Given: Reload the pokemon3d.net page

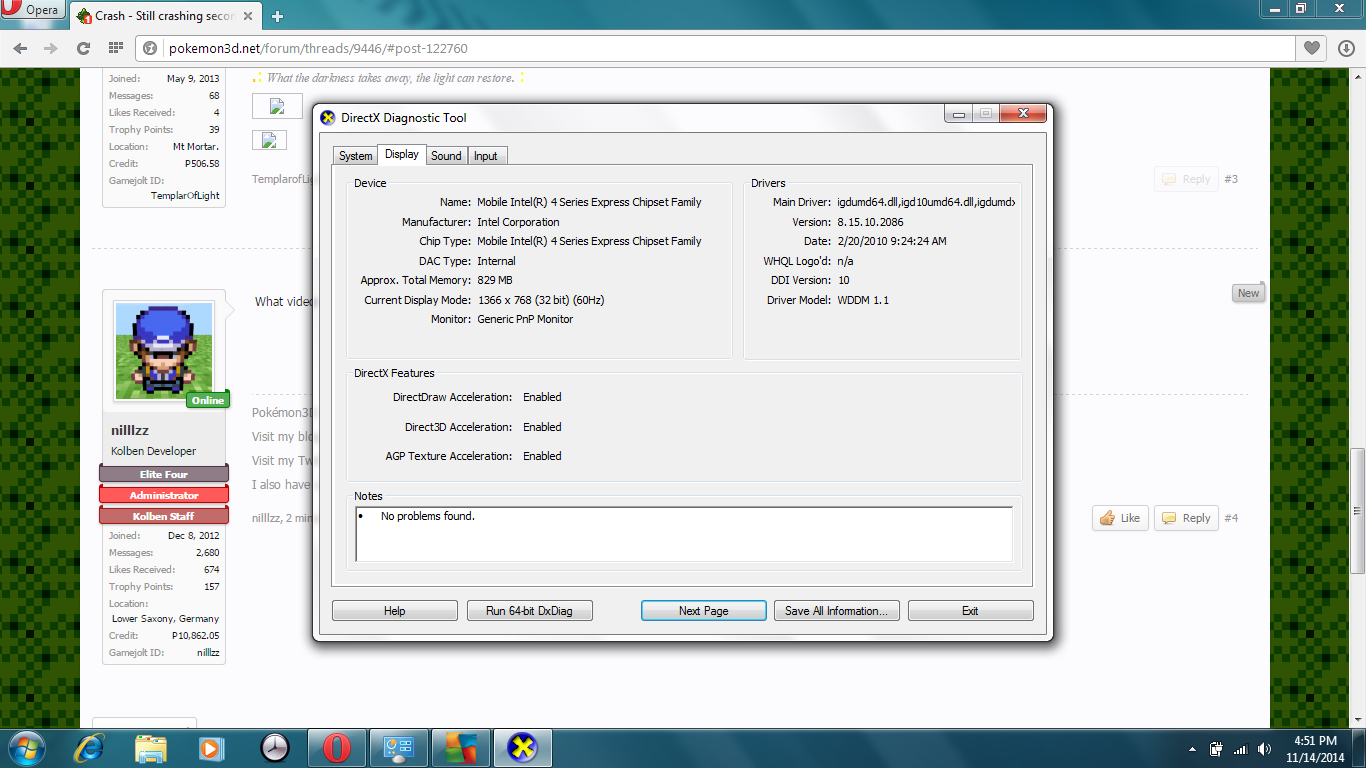Looking at the screenshot, I should click(83, 48).
